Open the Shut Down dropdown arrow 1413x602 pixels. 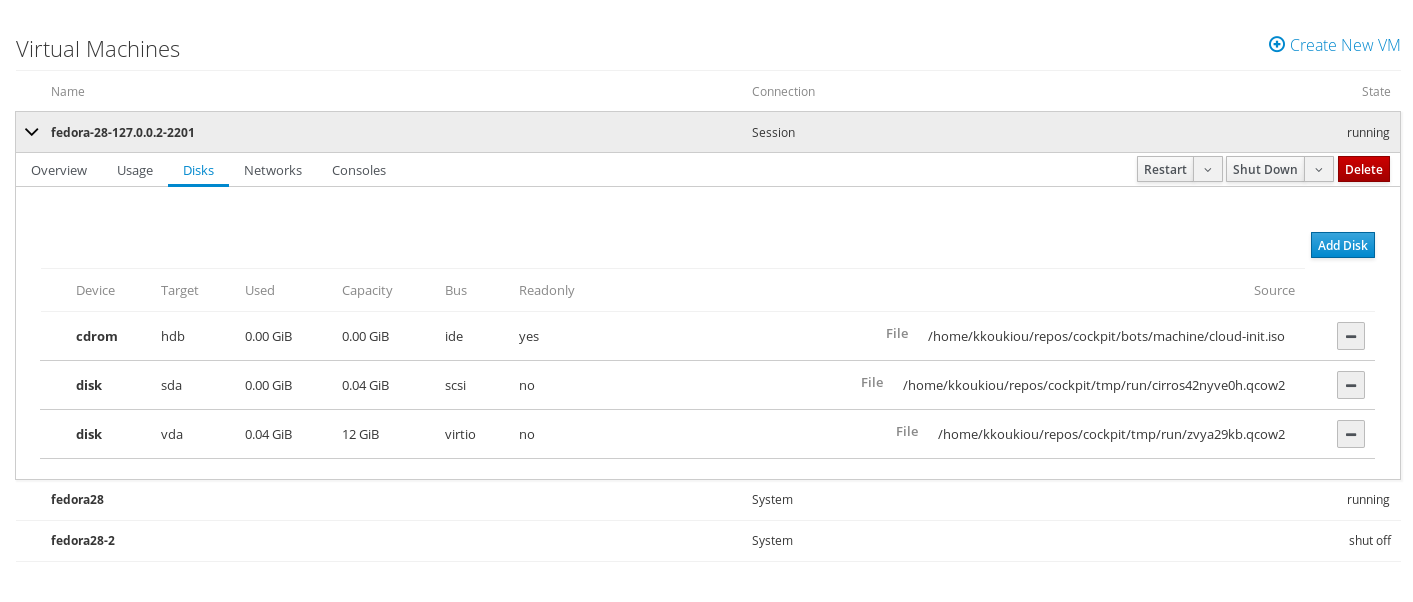pyautogui.click(x=1320, y=170)
